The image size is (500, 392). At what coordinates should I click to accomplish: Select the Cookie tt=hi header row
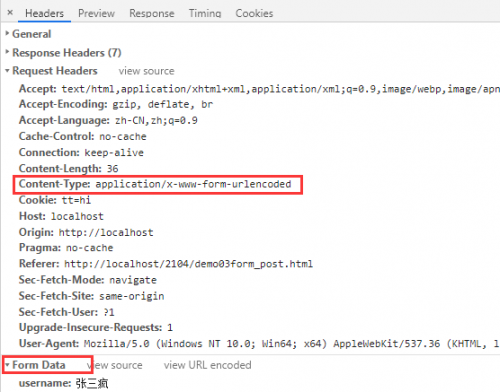[x=55, y=200]
